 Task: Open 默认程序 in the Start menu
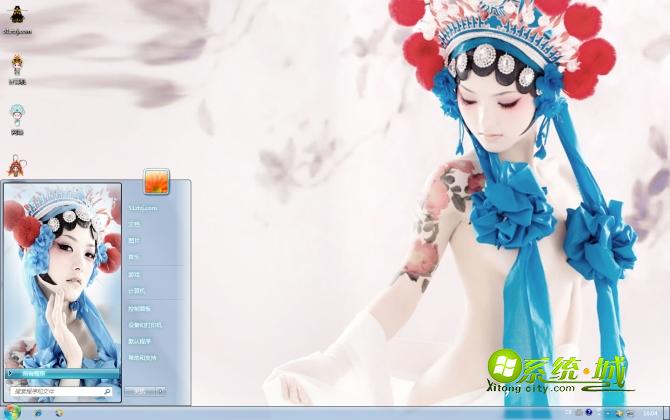click(139, 341)
